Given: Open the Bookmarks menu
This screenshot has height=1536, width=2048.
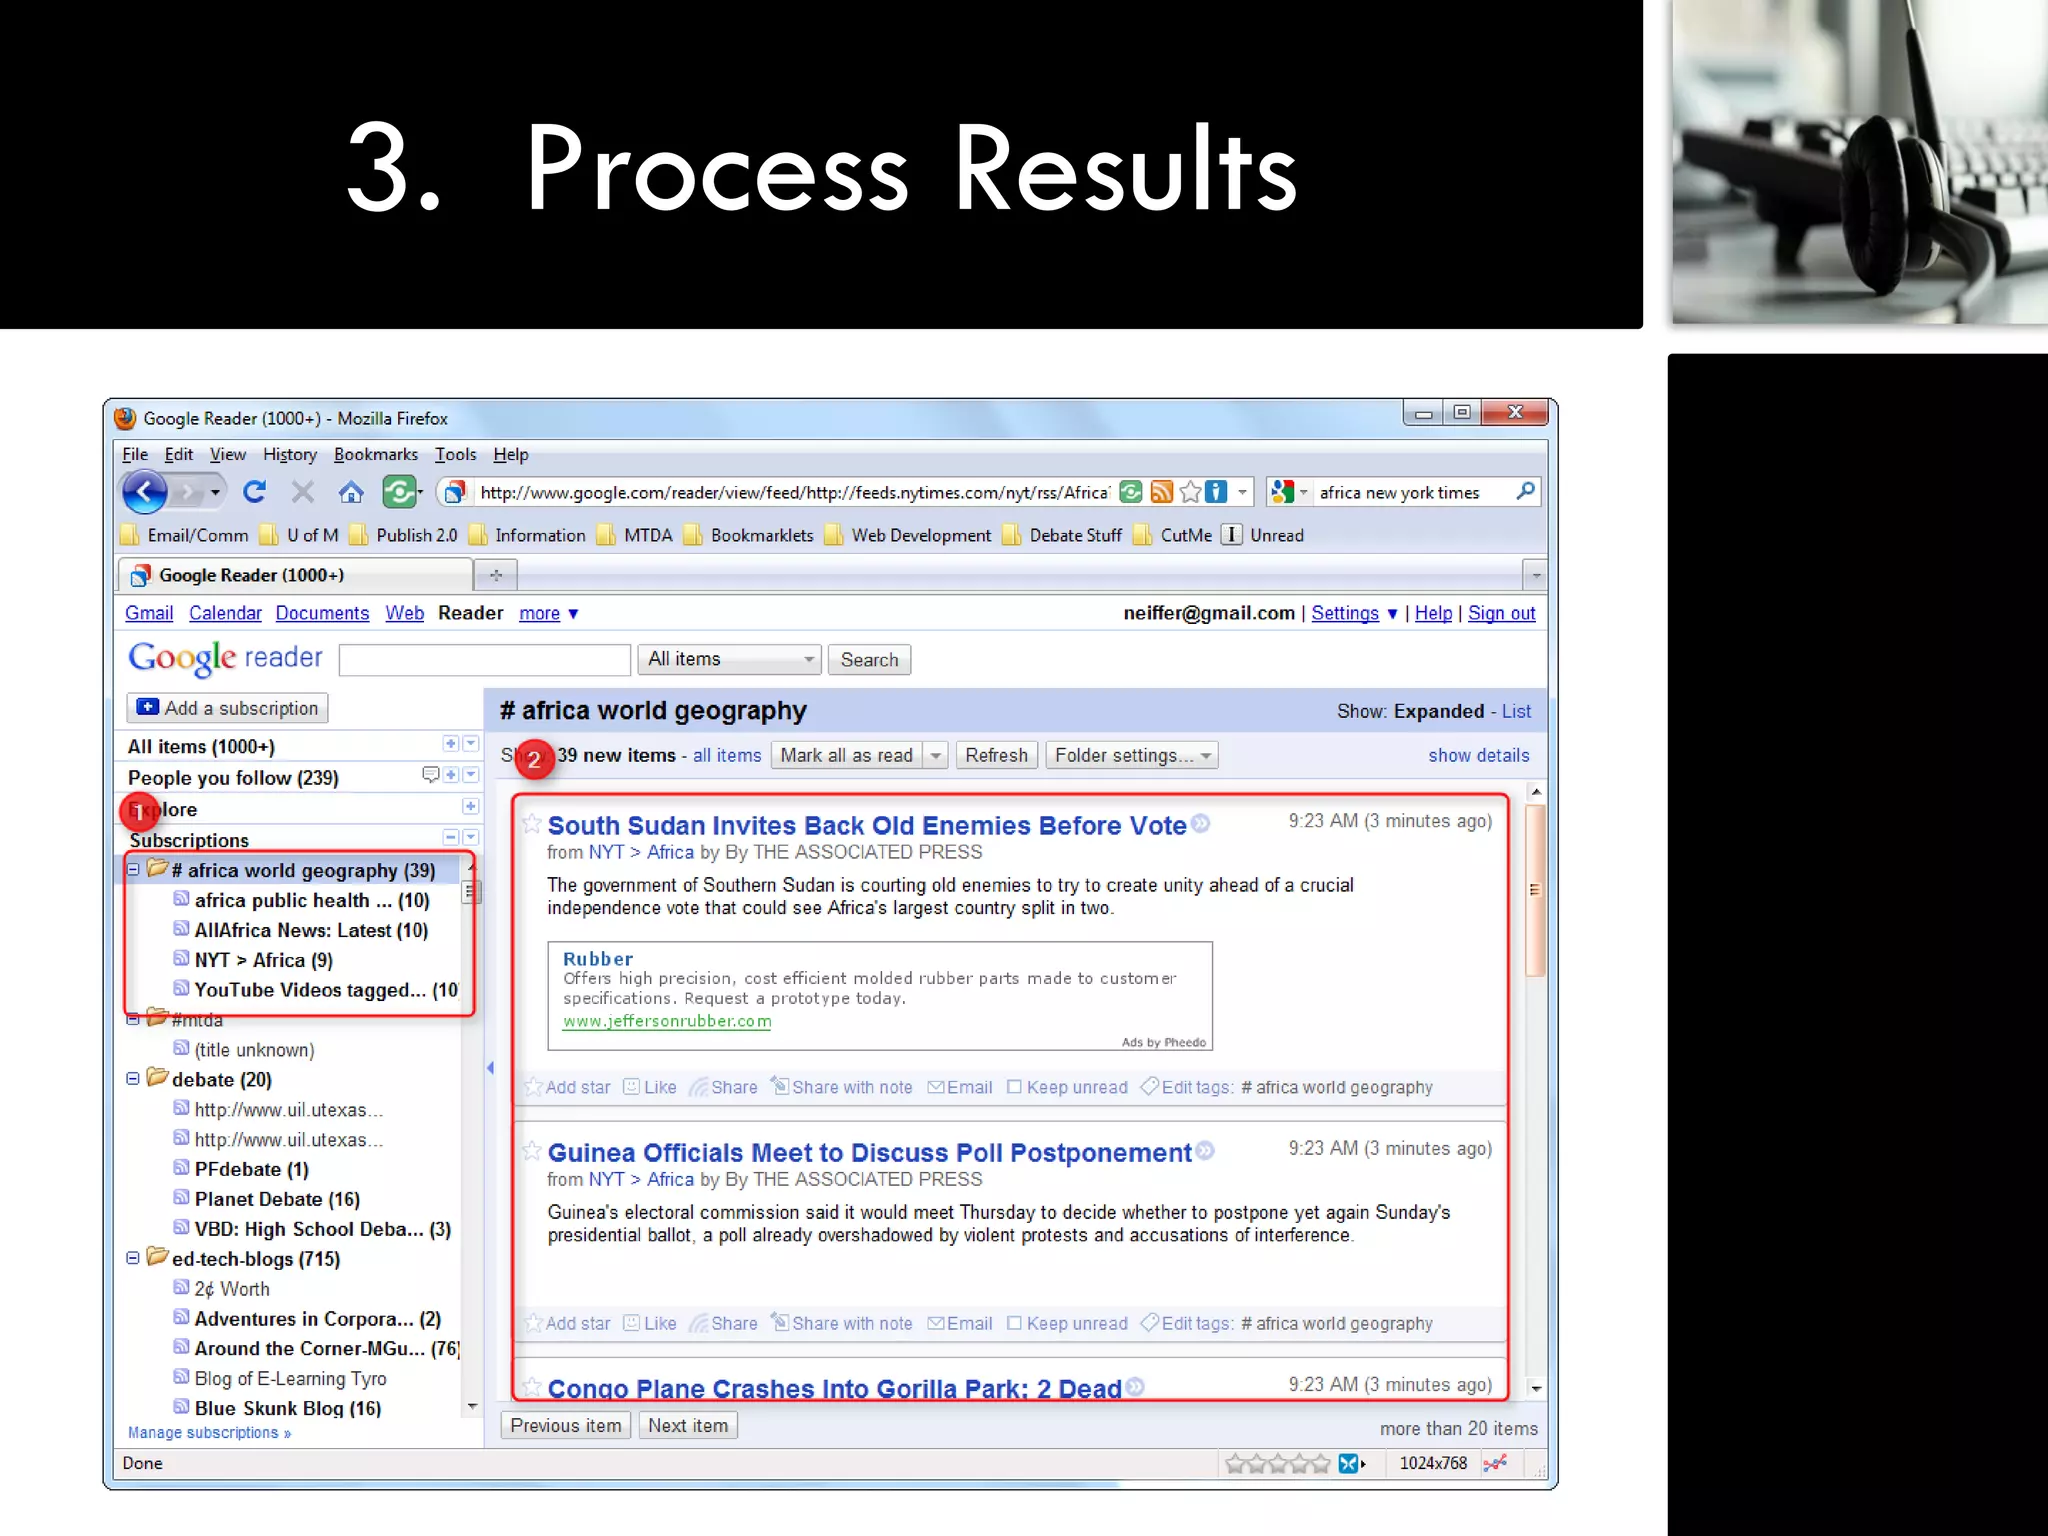Looking at the screenshot, I should coord(376,455).
